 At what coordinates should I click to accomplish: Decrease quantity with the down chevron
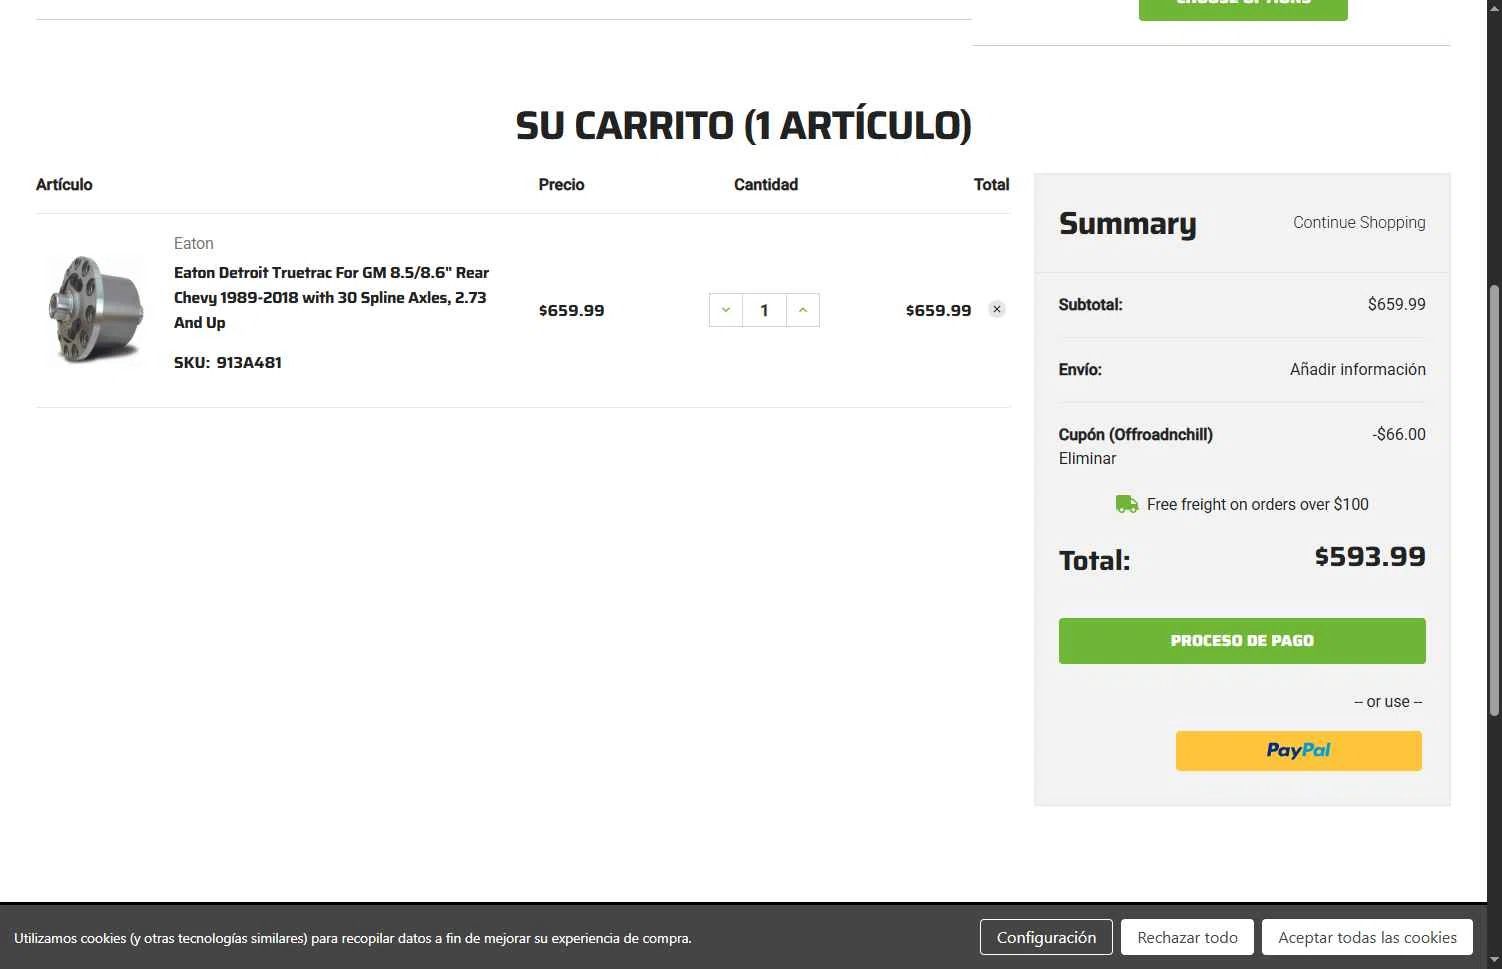tap(726, 310)
